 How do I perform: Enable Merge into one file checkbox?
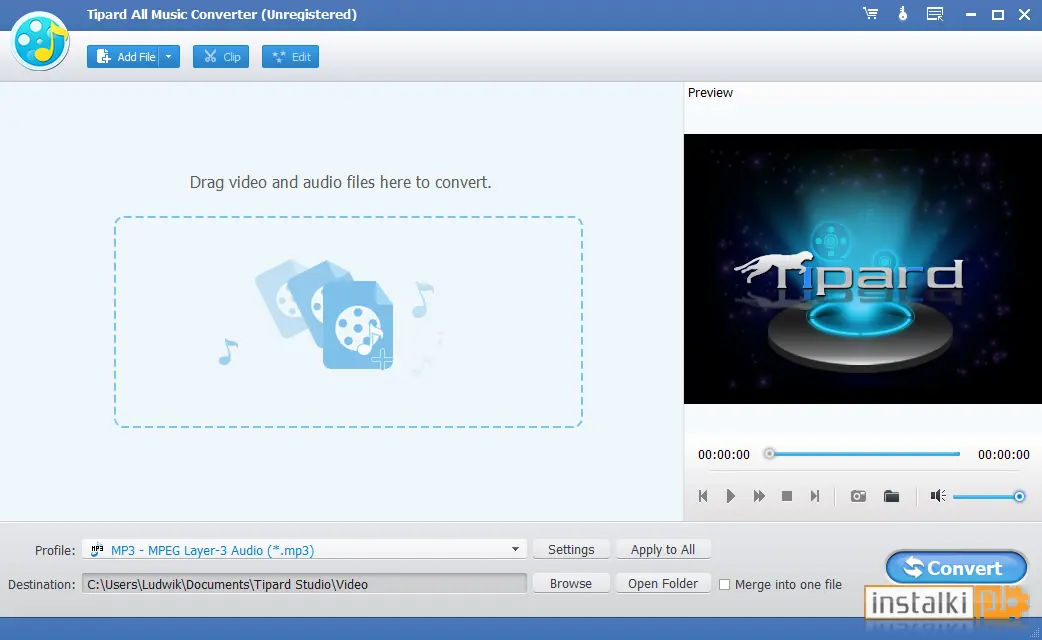[x=724, y=585]
